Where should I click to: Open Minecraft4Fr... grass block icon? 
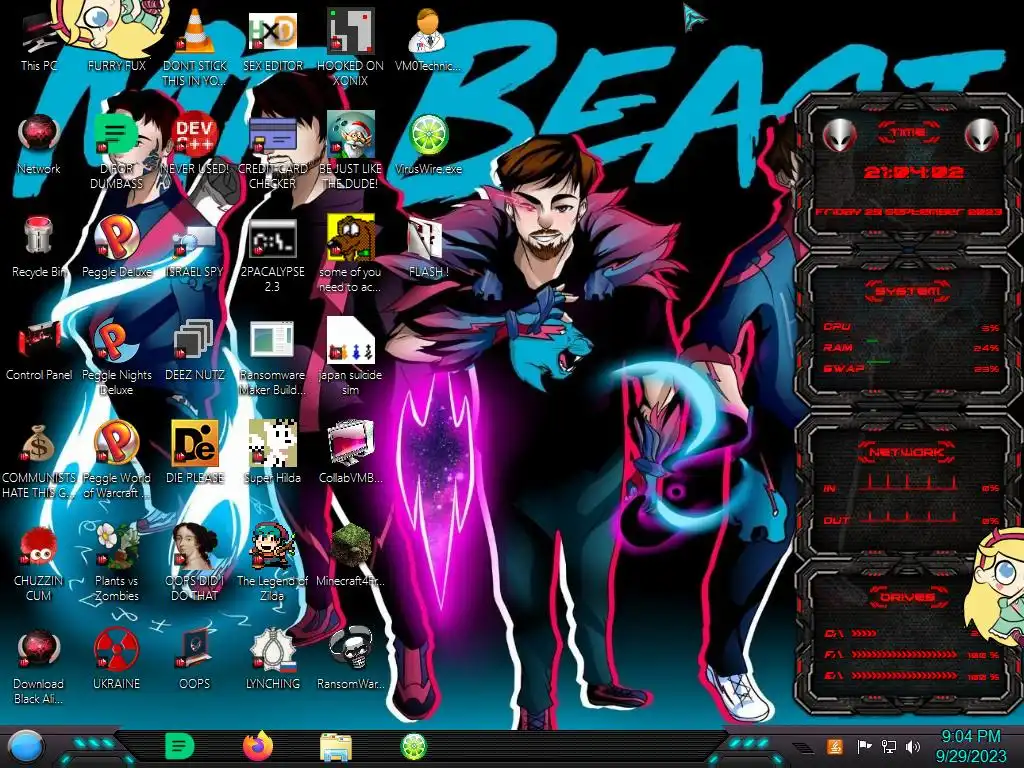coord(350,555)
